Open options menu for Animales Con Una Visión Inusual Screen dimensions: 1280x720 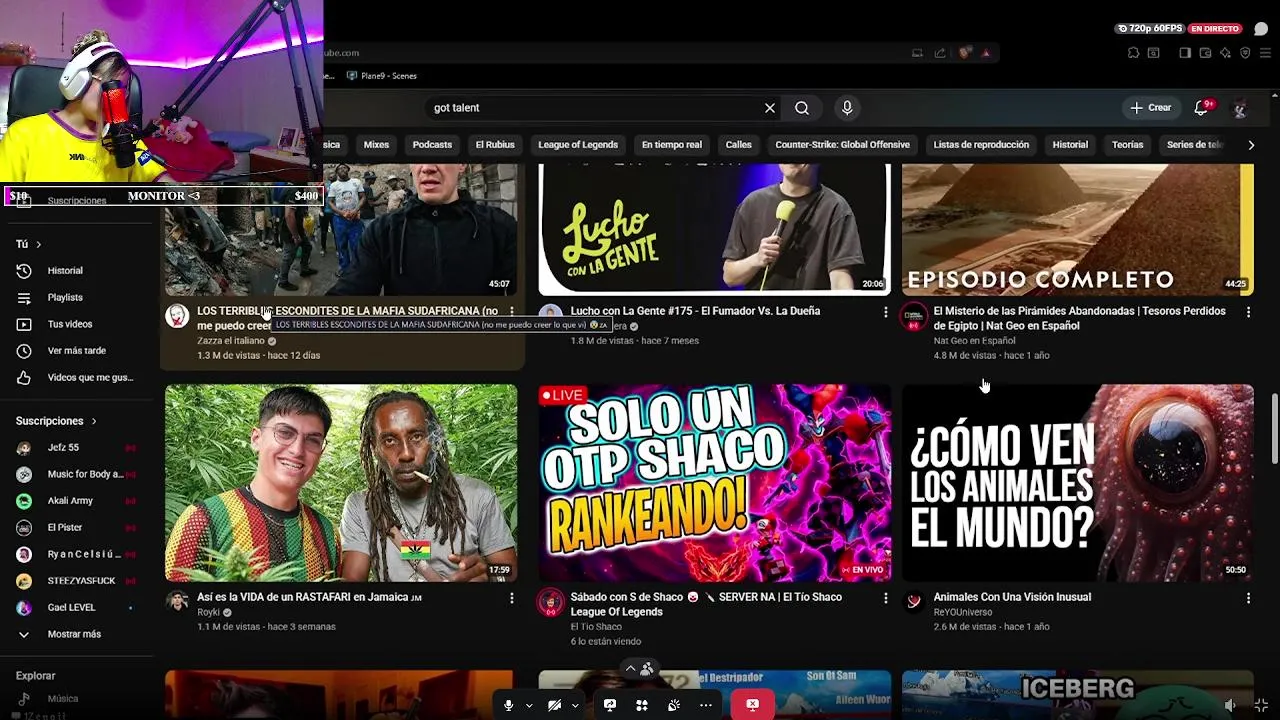coord(1248,598)
